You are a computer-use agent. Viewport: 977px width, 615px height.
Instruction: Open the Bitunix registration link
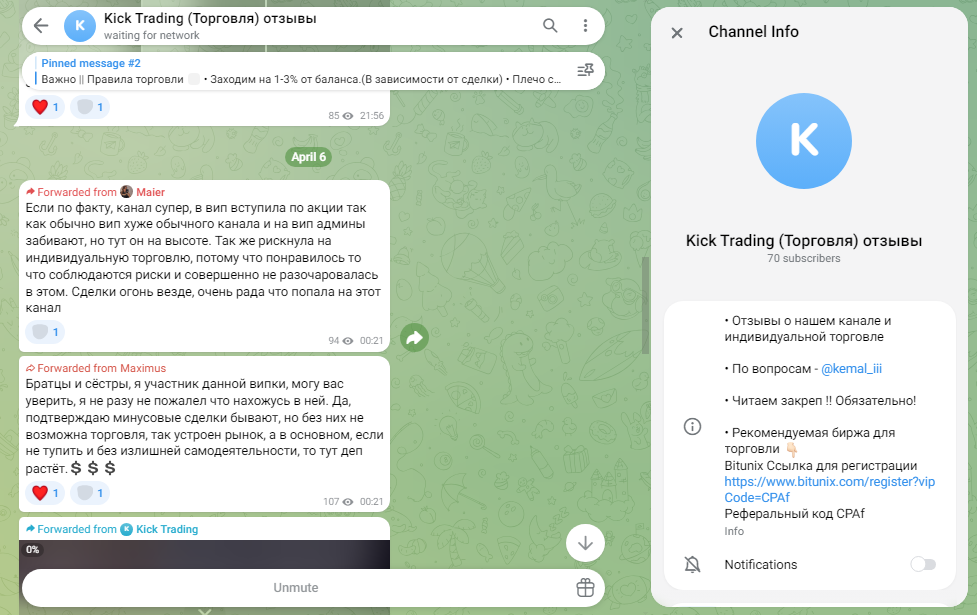point(829,490)
